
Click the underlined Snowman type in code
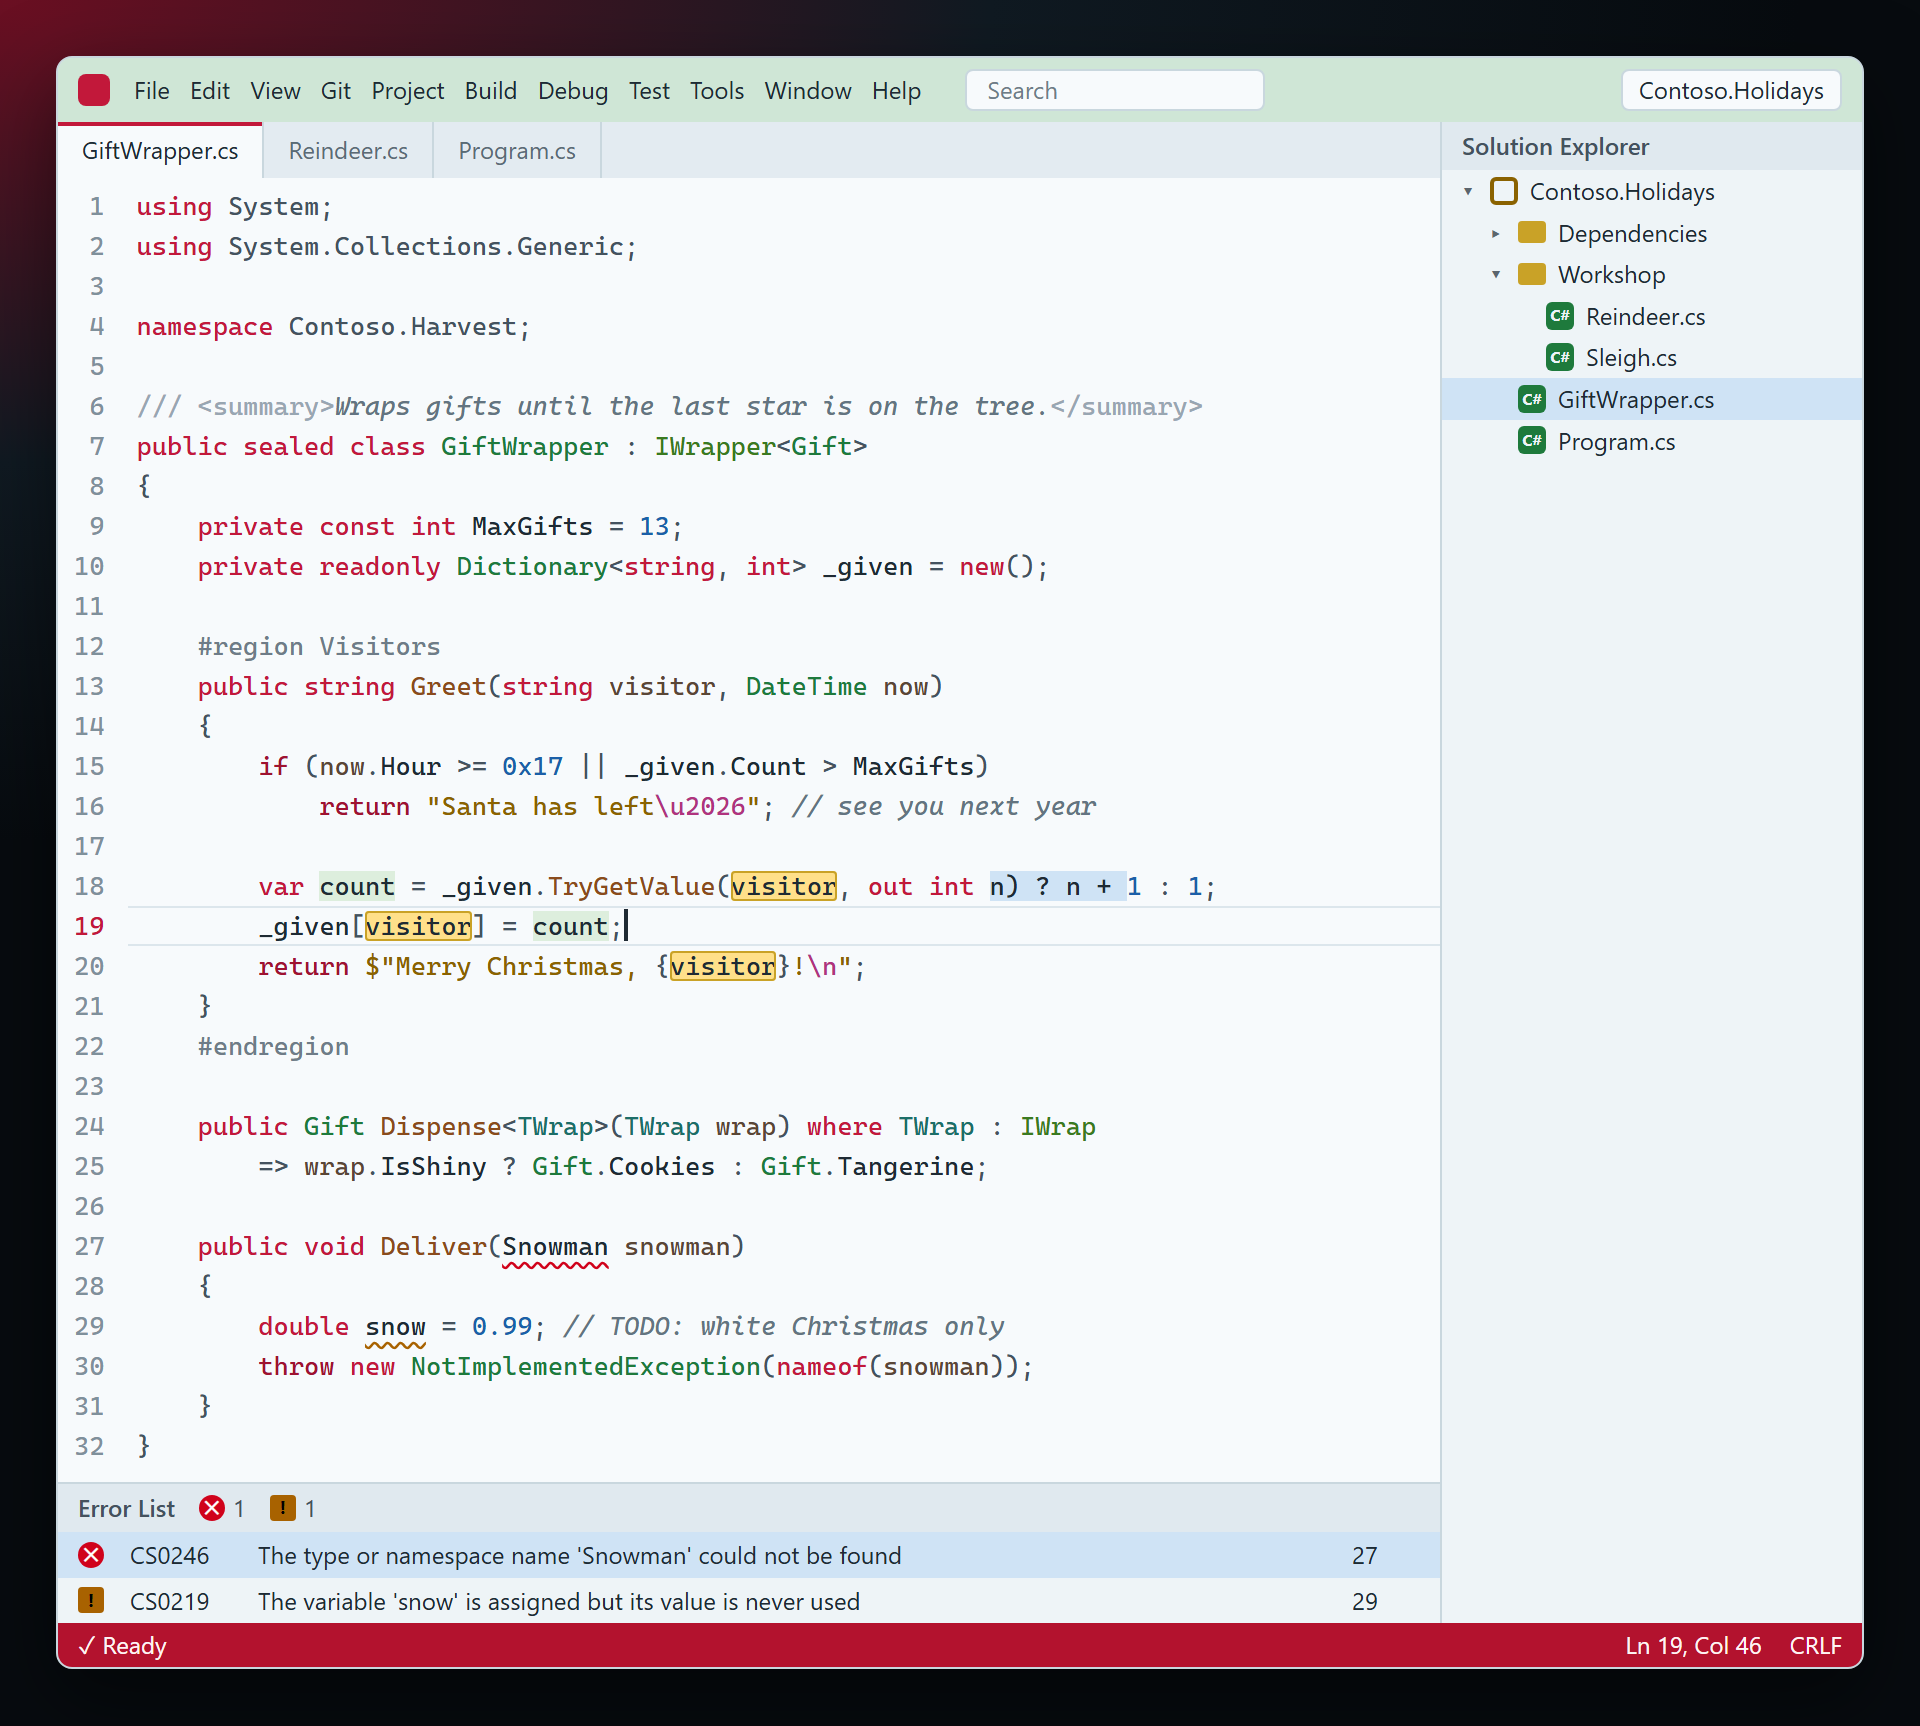click(x=555, y=1246)
